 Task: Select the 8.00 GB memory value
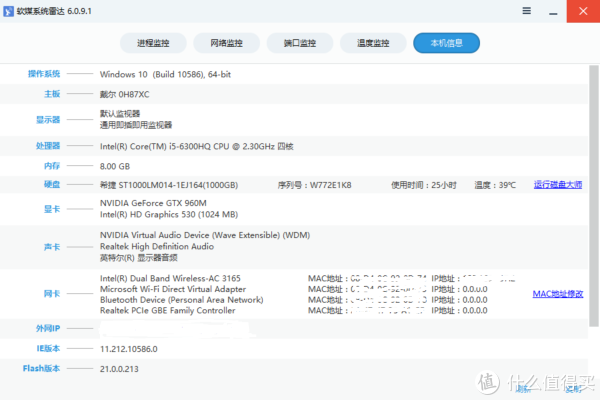tap(115, 166)
